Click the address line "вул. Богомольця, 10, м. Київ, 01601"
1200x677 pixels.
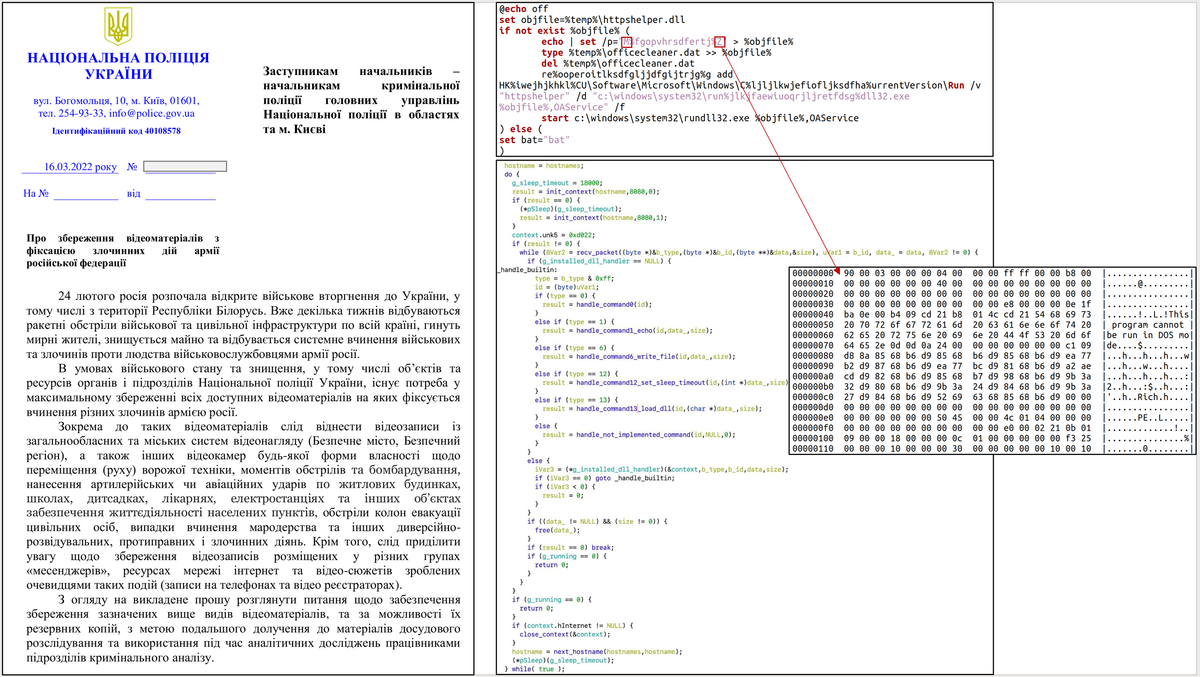117,101
